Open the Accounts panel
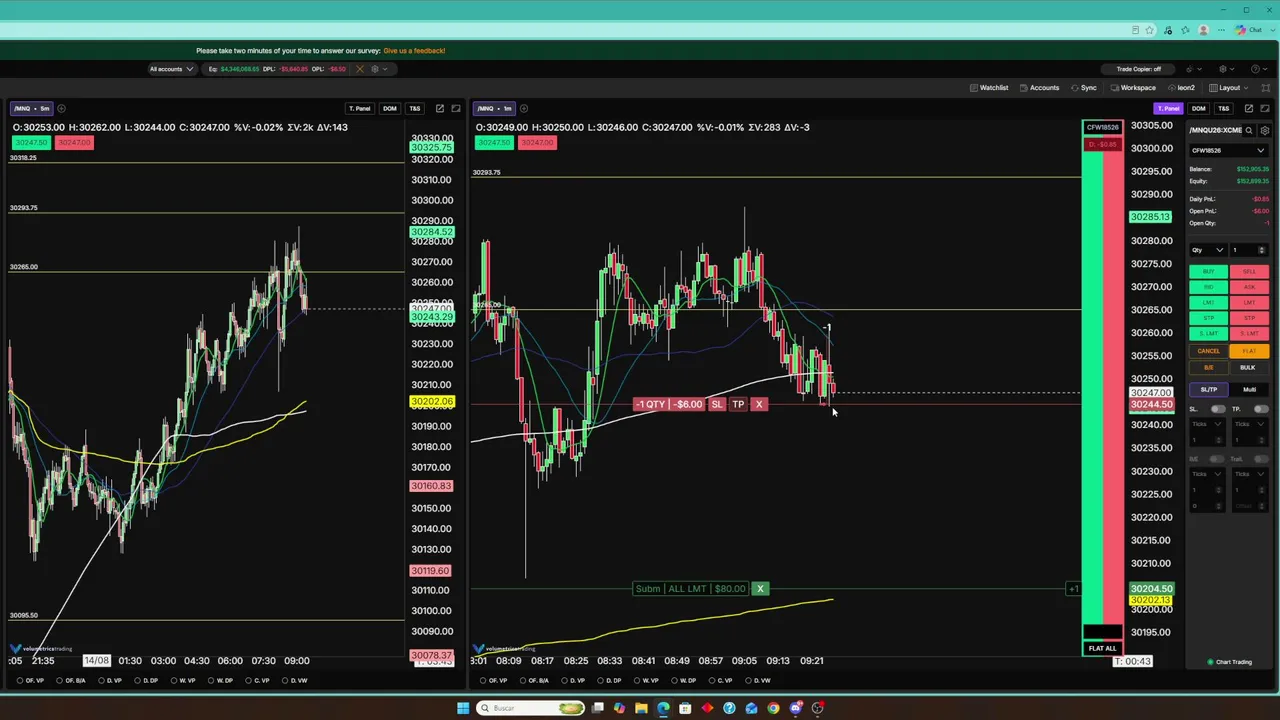1280x720 pixels. click(x=1040, y=88)
